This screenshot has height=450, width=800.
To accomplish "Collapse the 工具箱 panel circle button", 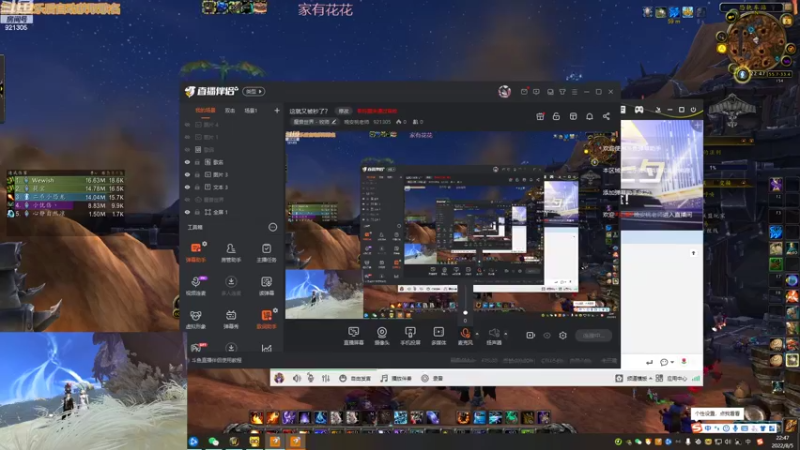I will [273, 227].
